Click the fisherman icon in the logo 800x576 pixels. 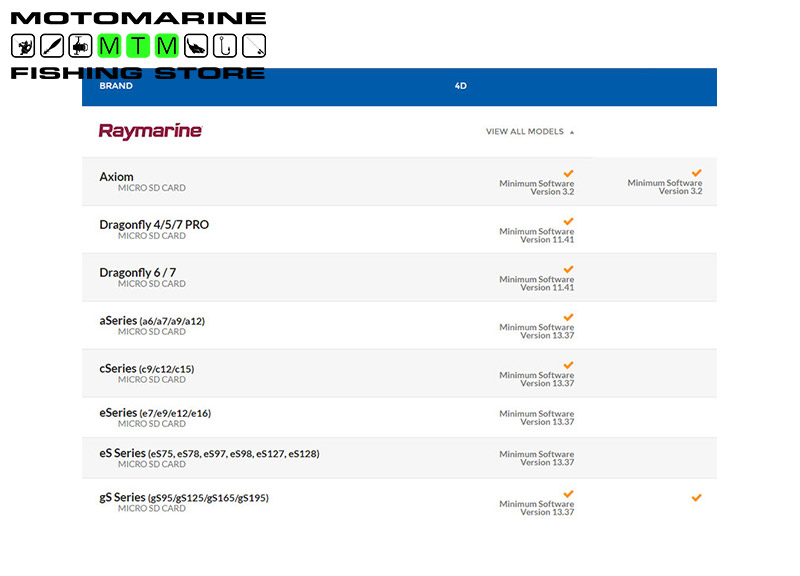[x=22, y=46]
